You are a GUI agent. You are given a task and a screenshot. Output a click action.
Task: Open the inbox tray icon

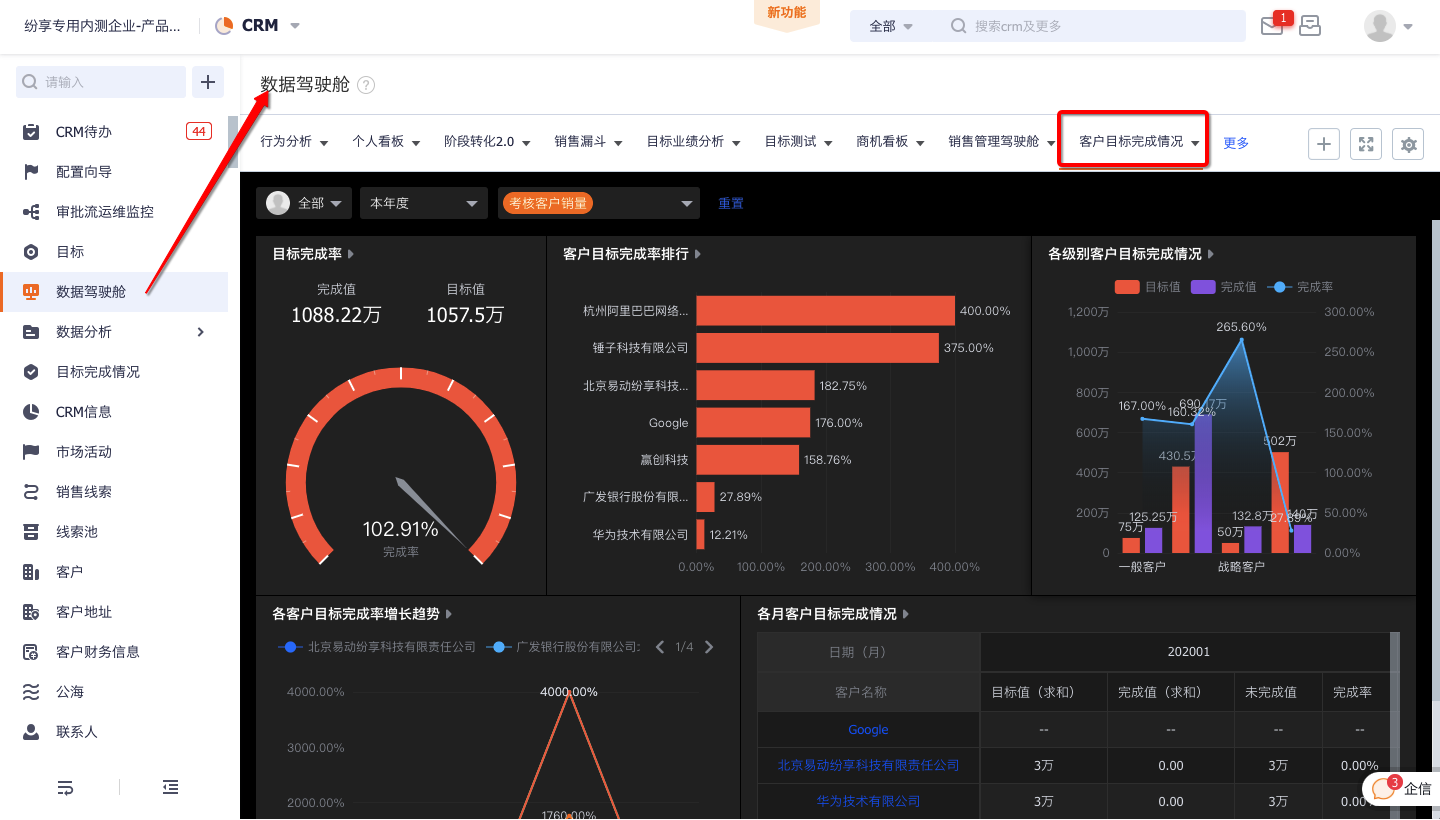click(x=1310, y=27)
